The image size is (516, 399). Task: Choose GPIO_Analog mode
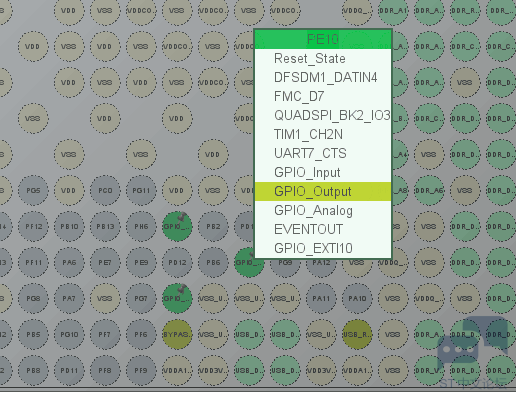pos(323,210)
